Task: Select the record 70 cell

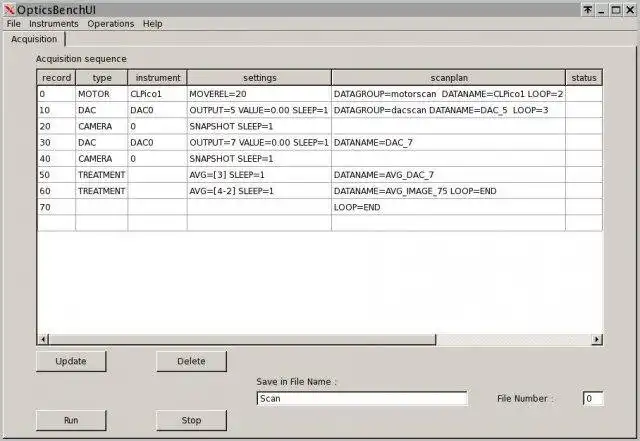Action: coord(56,207)
